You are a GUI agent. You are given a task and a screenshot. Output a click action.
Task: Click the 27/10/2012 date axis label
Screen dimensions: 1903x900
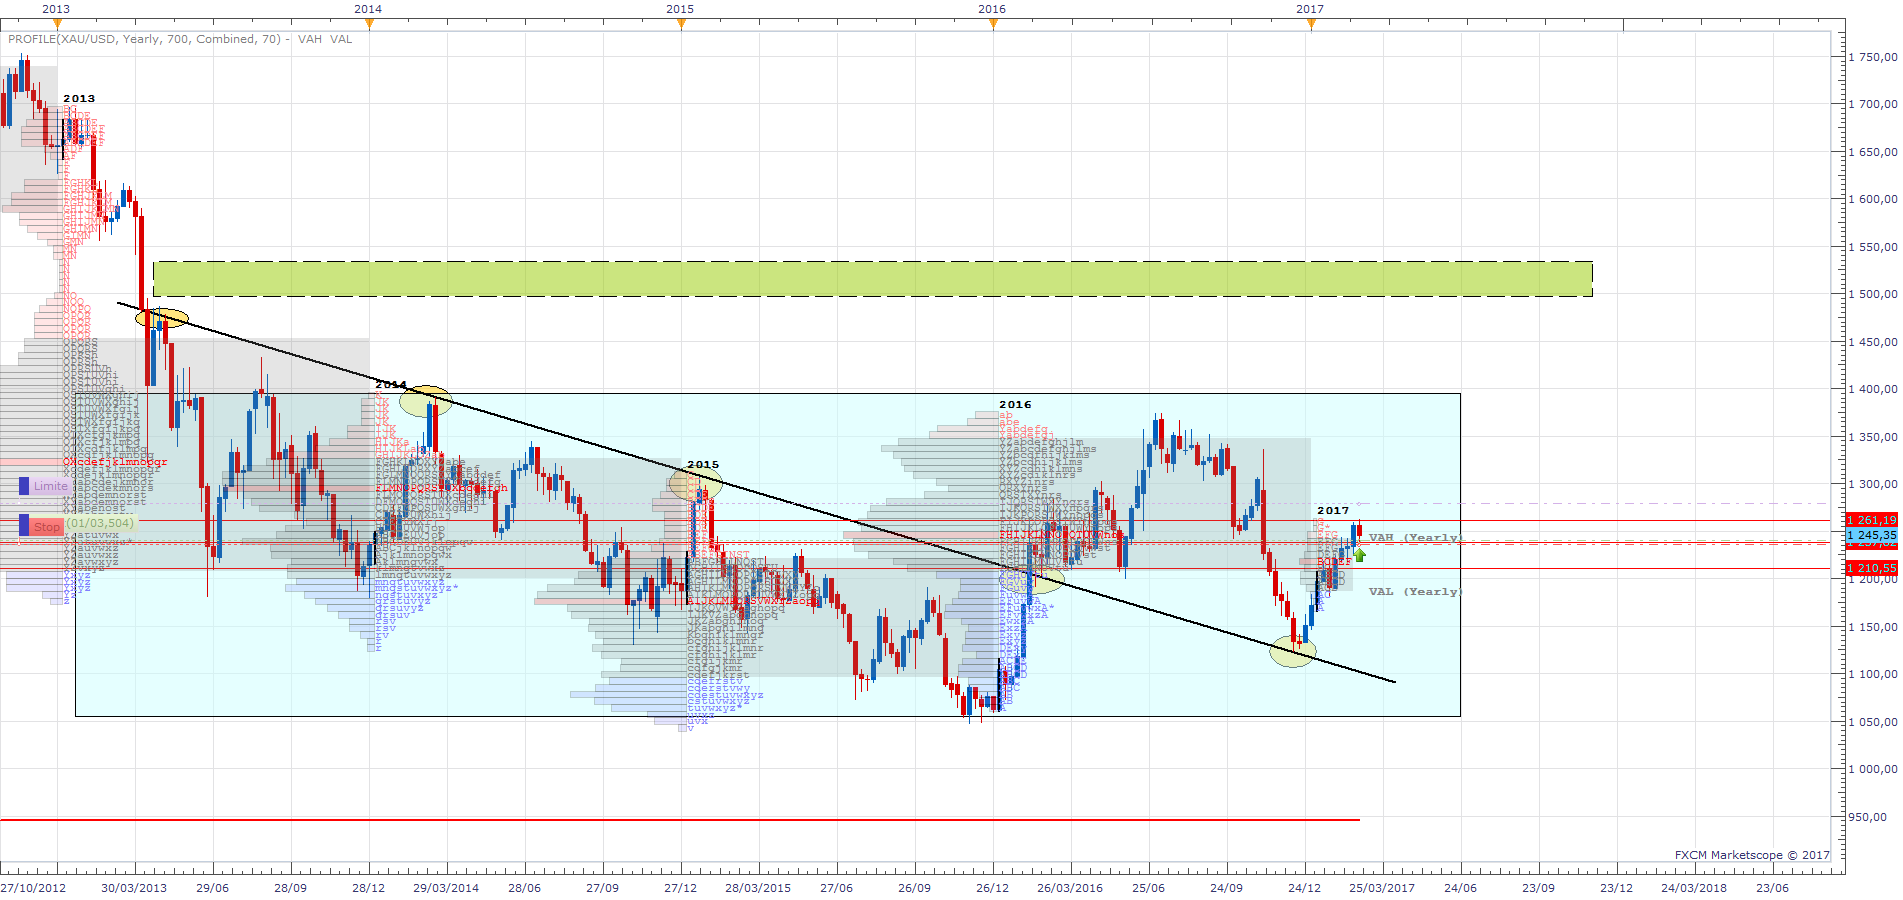coord(33,888)
